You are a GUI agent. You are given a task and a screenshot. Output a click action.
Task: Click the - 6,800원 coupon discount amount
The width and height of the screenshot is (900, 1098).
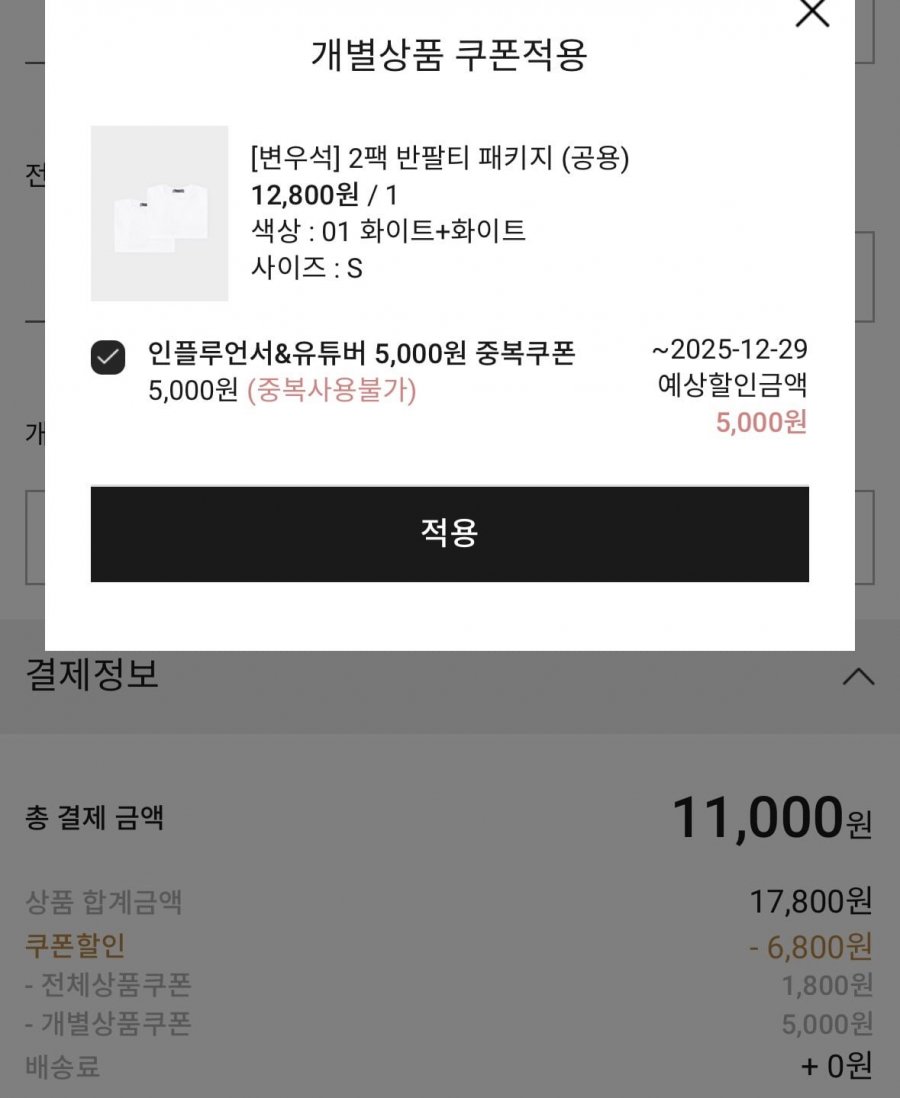810,945
